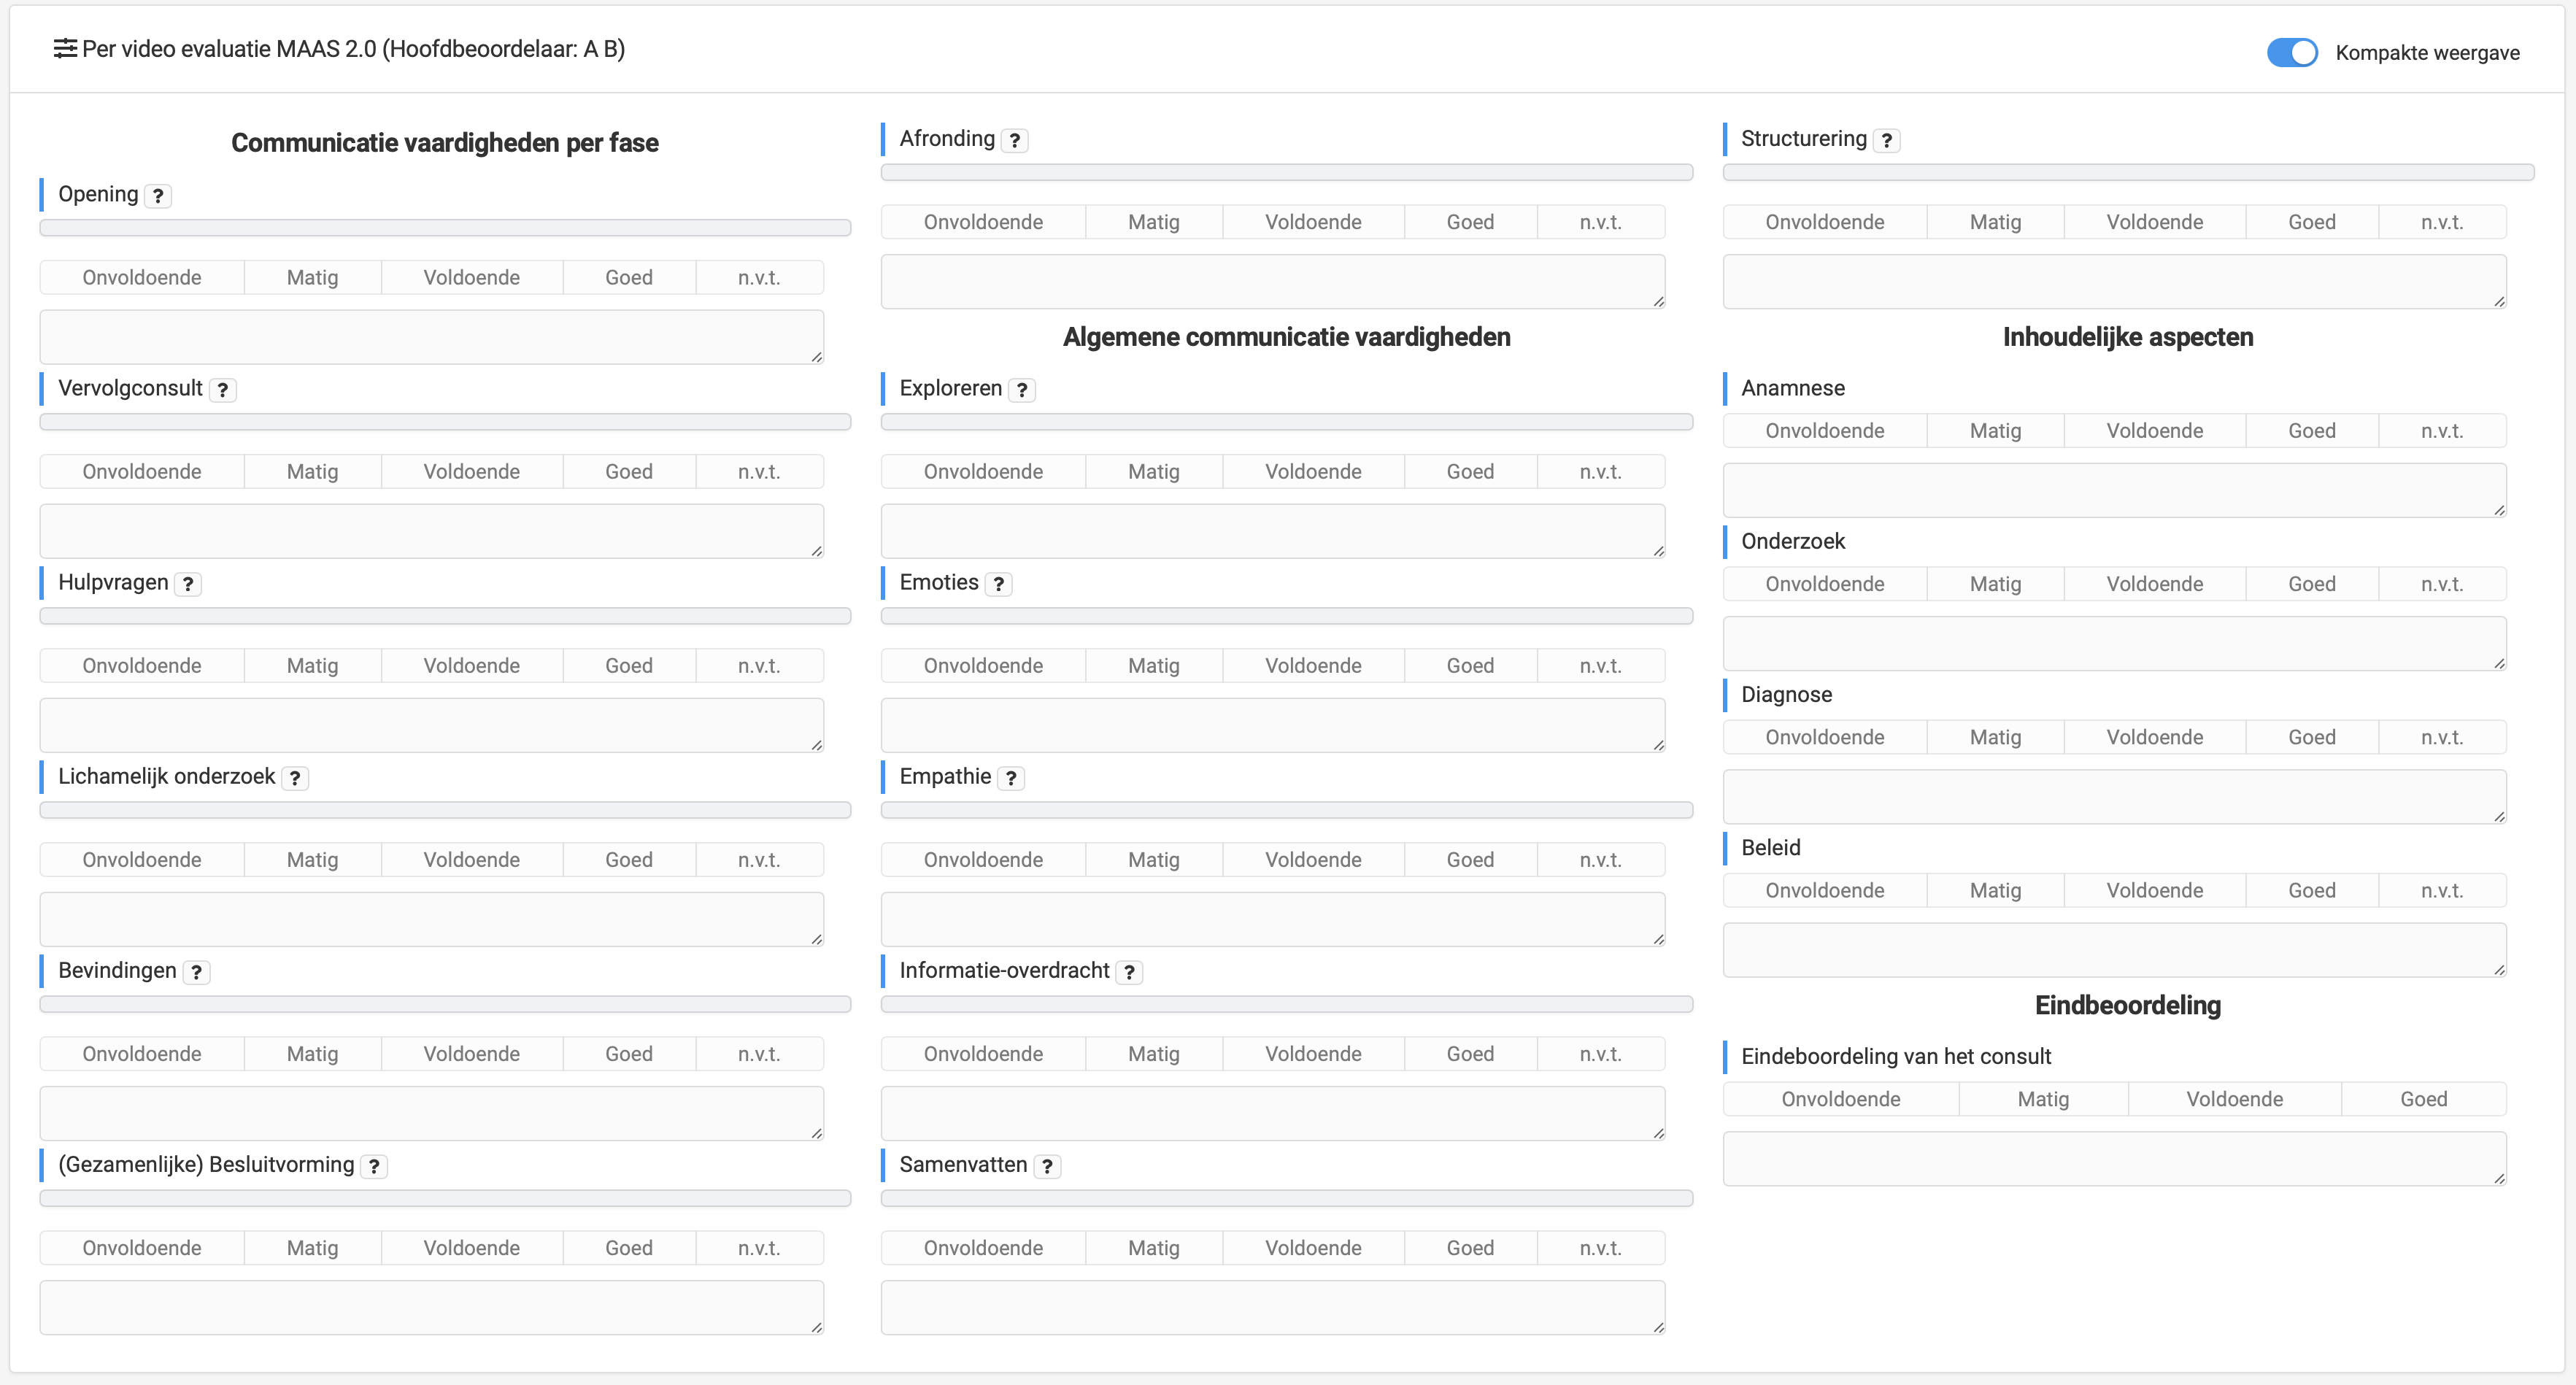Show help for Informatie-overdracht

click(1129, 972)
